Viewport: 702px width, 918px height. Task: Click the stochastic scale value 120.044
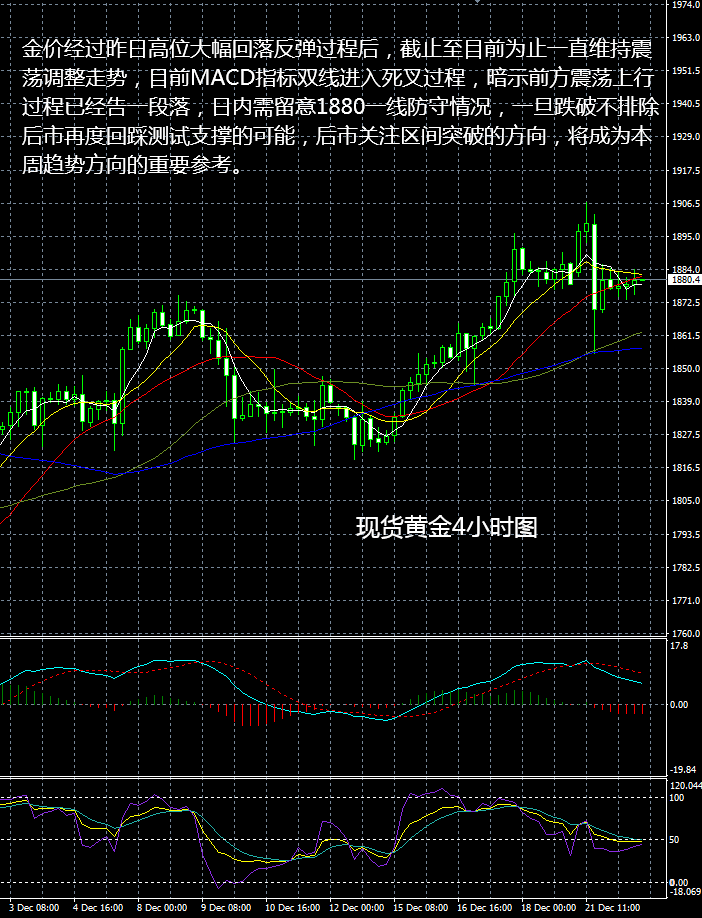[685, 786]
